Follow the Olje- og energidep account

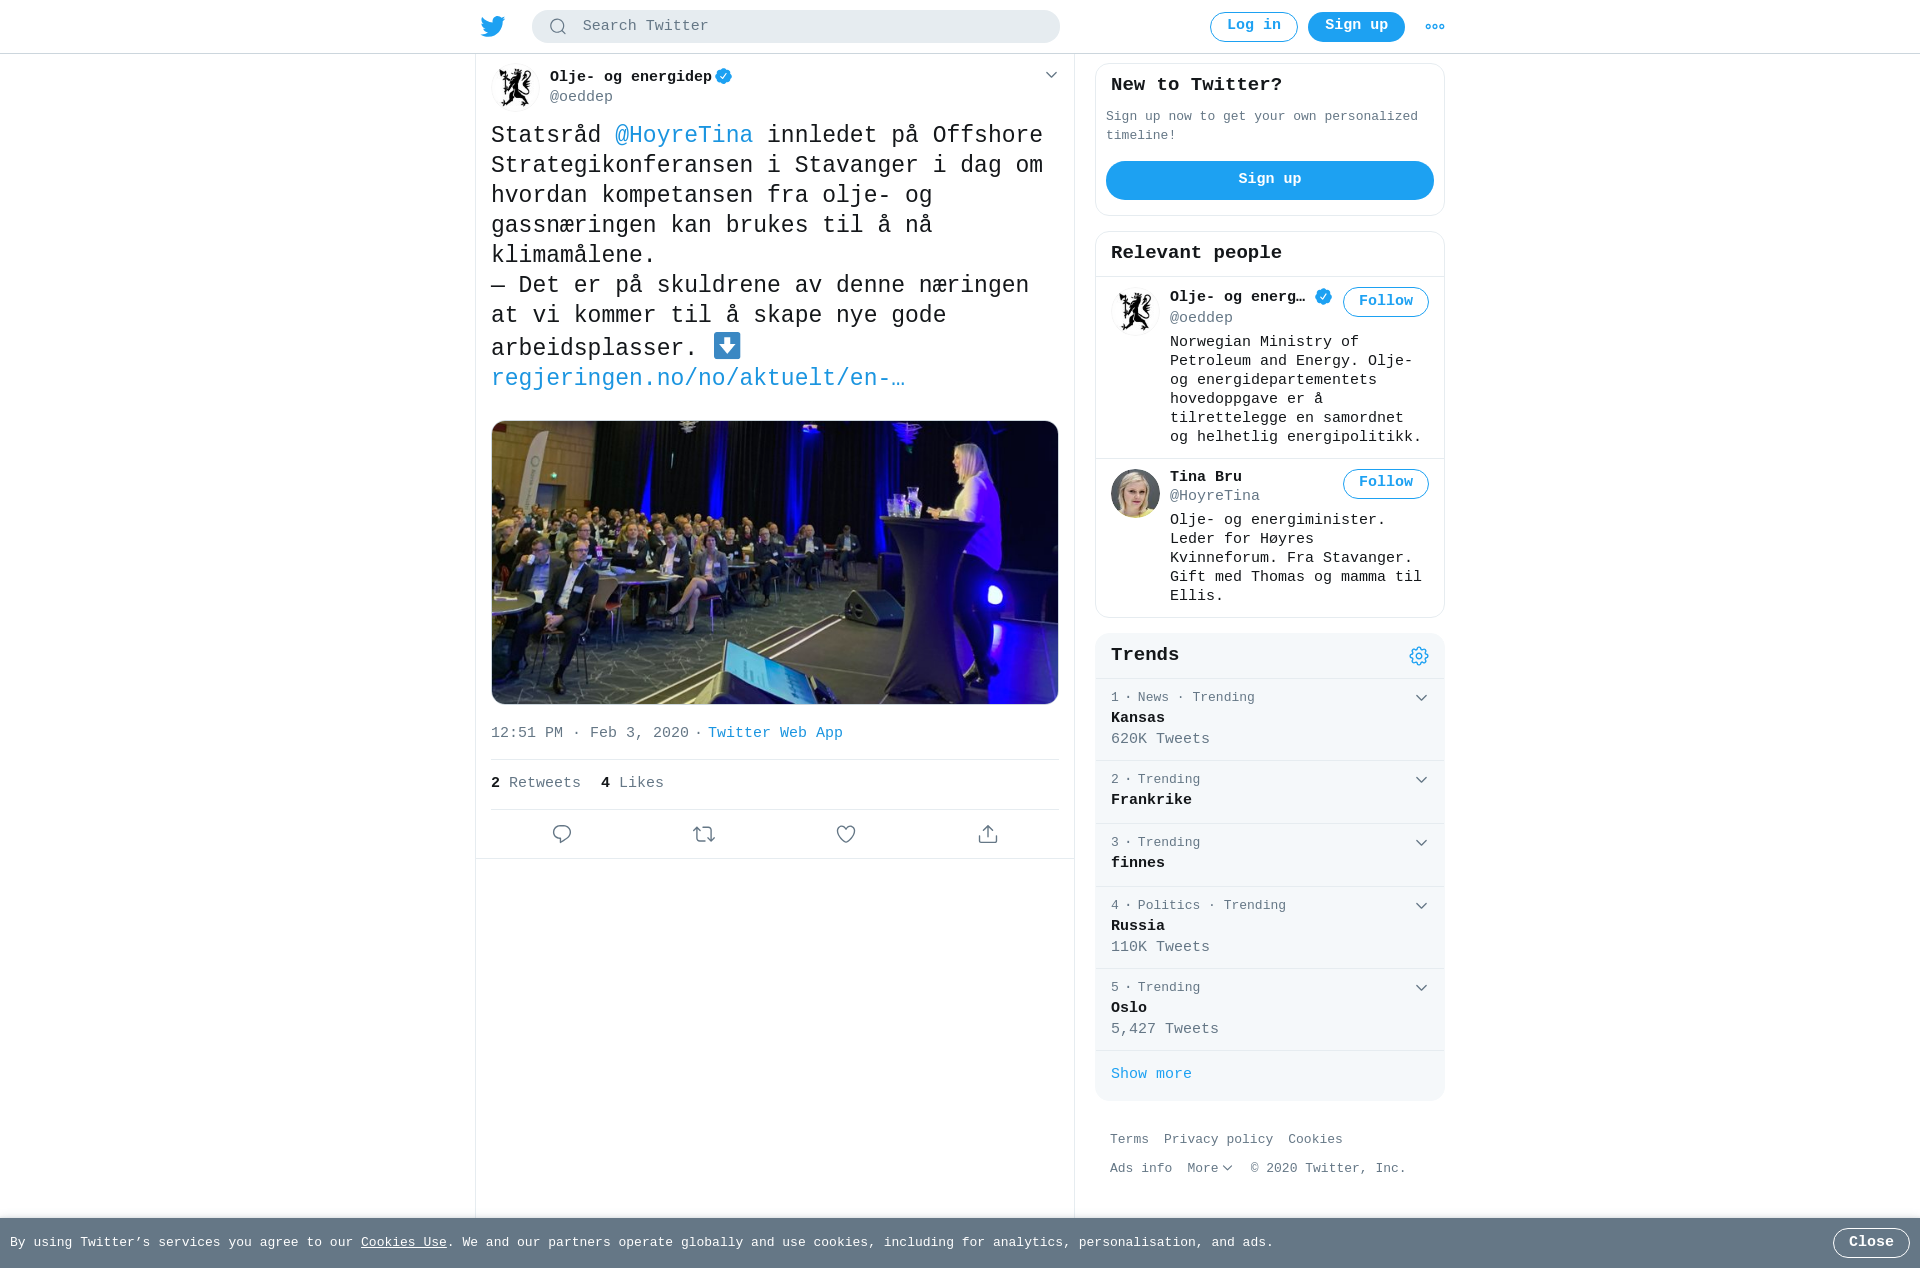click(x=1385, y=302)
